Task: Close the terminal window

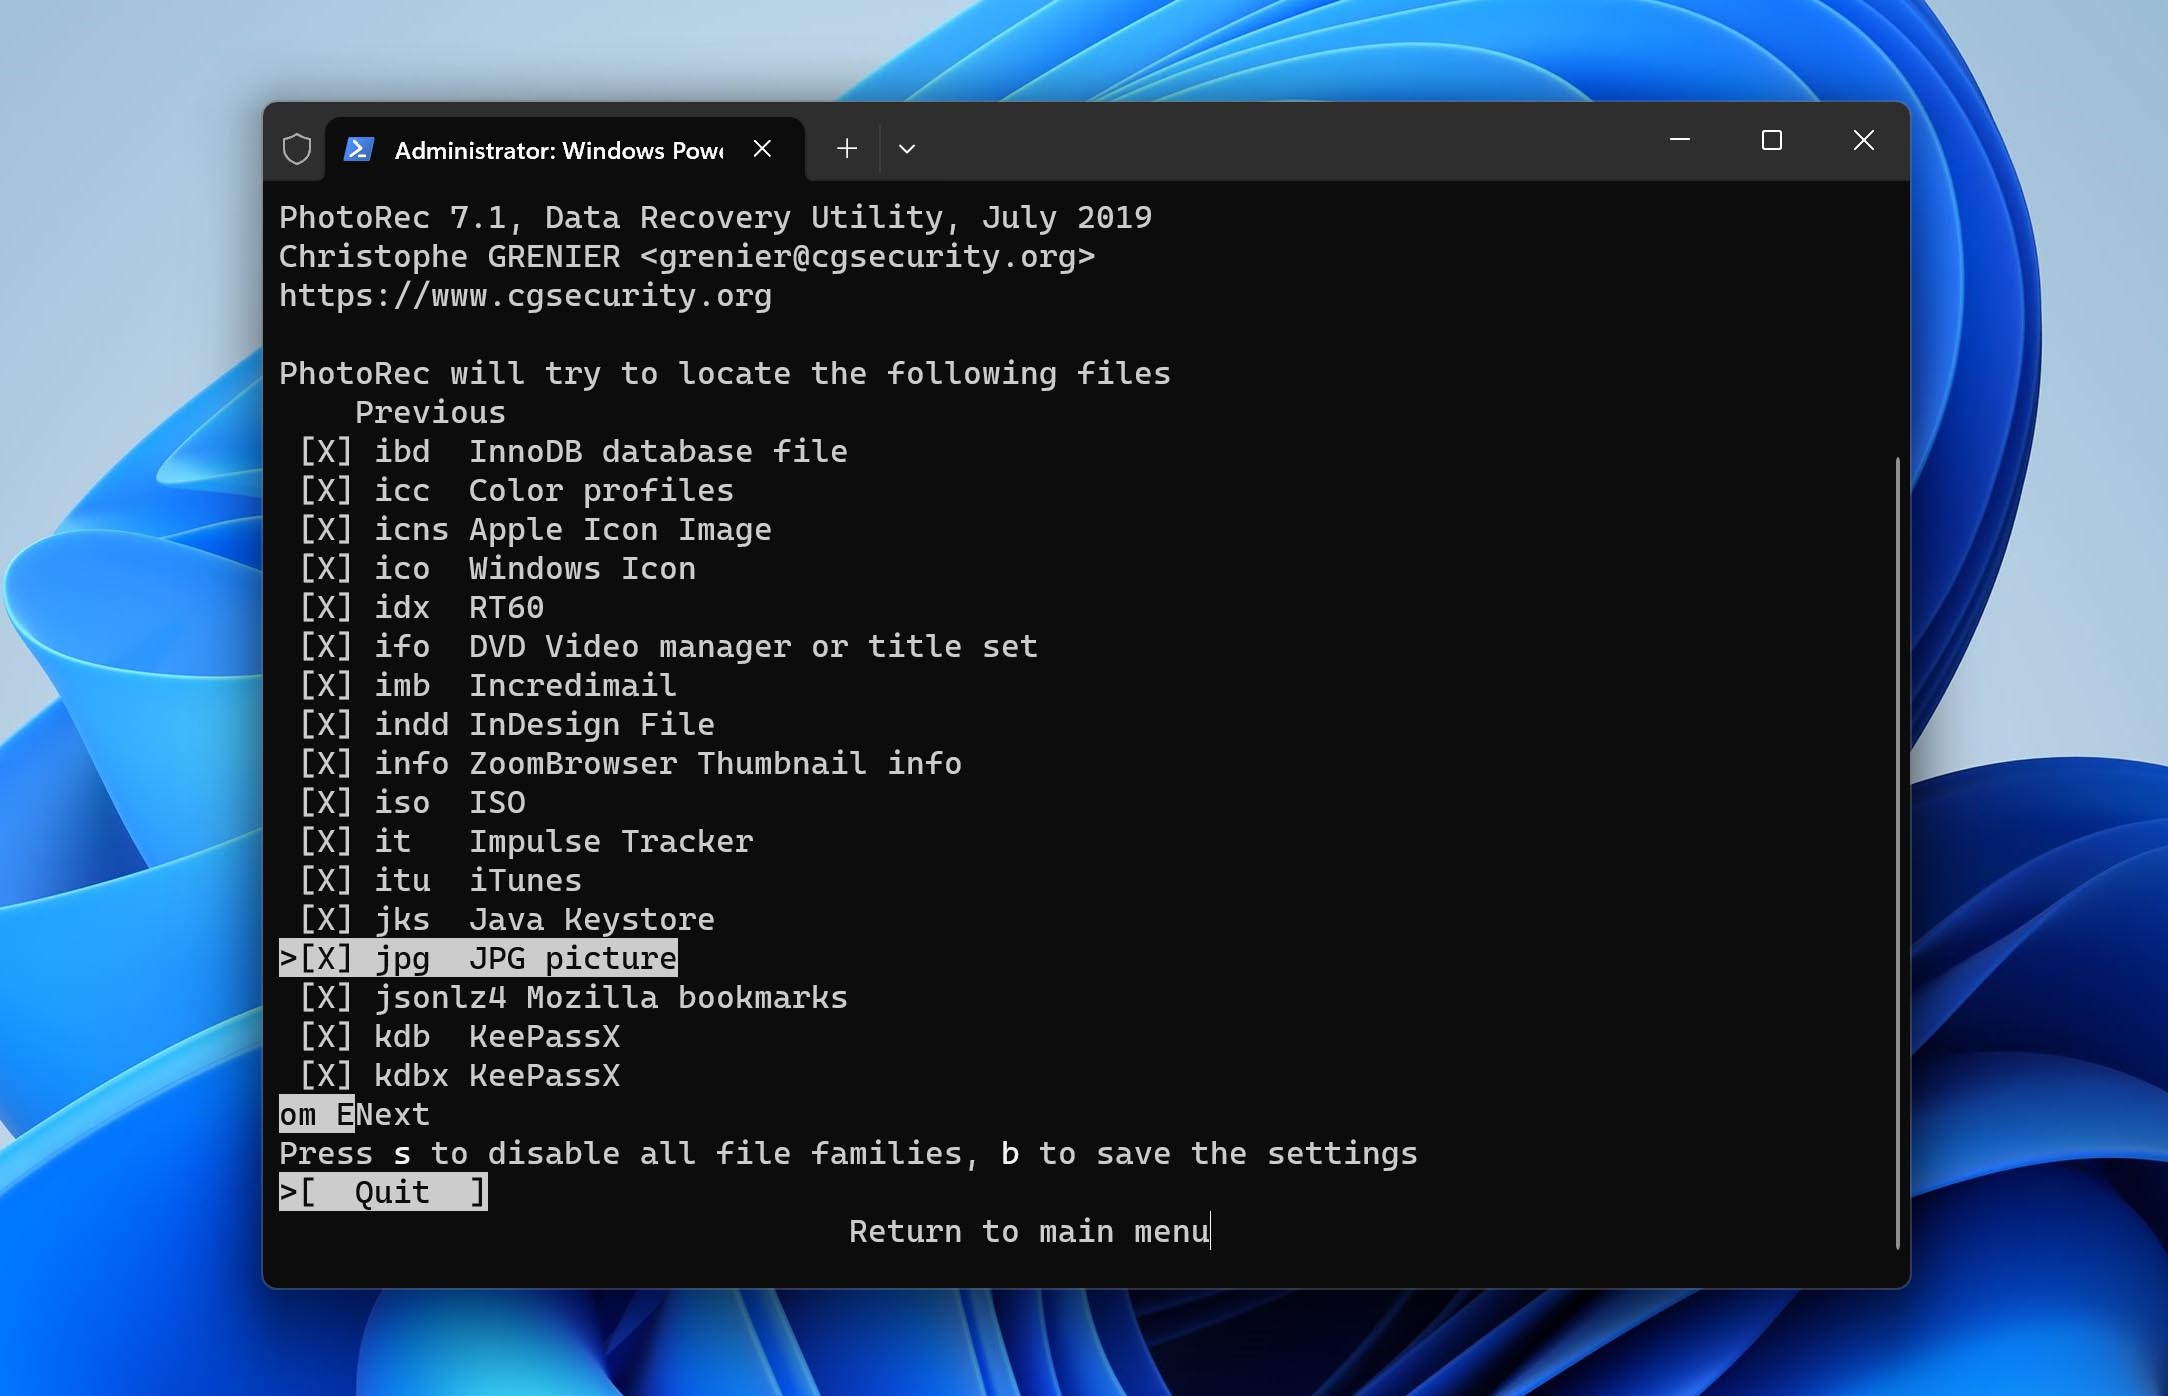Action: (x=1864, y=140)
